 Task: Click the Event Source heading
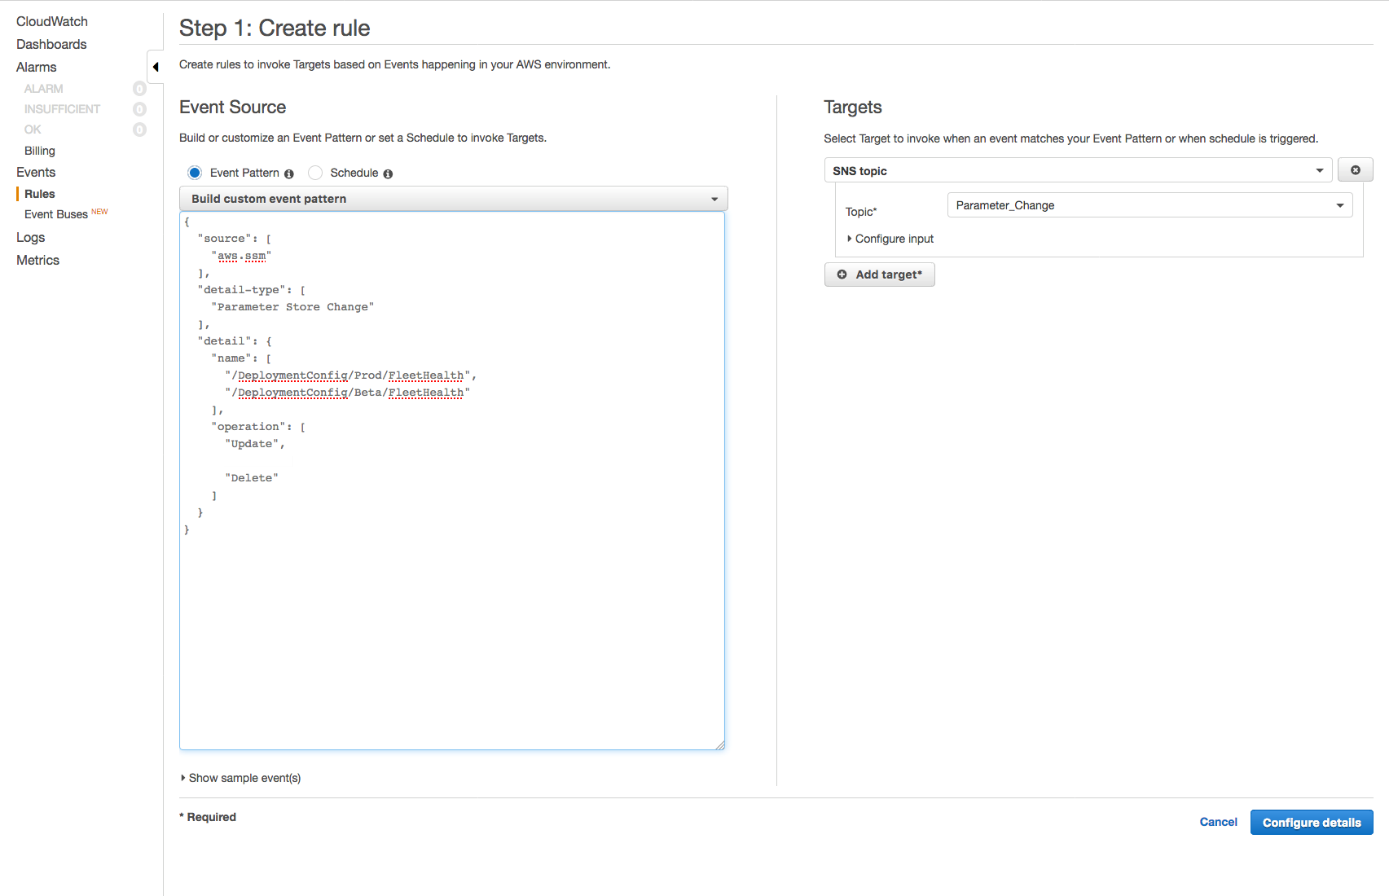click(232, 107)
